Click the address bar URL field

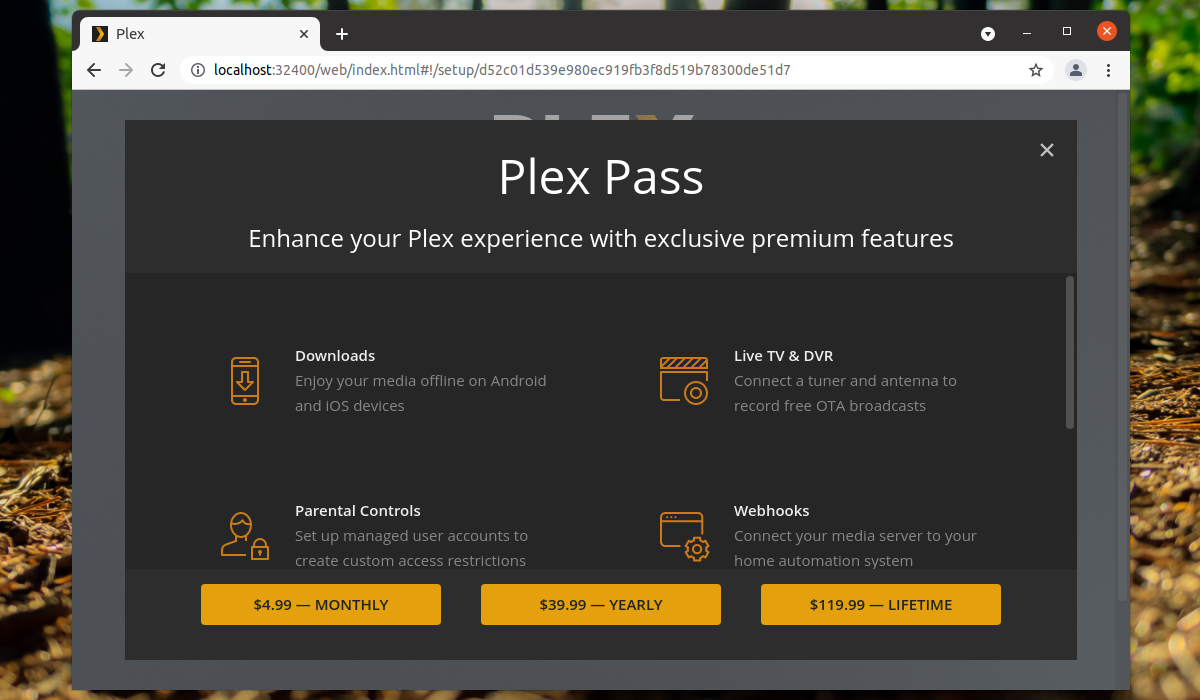tap(600, 70)
